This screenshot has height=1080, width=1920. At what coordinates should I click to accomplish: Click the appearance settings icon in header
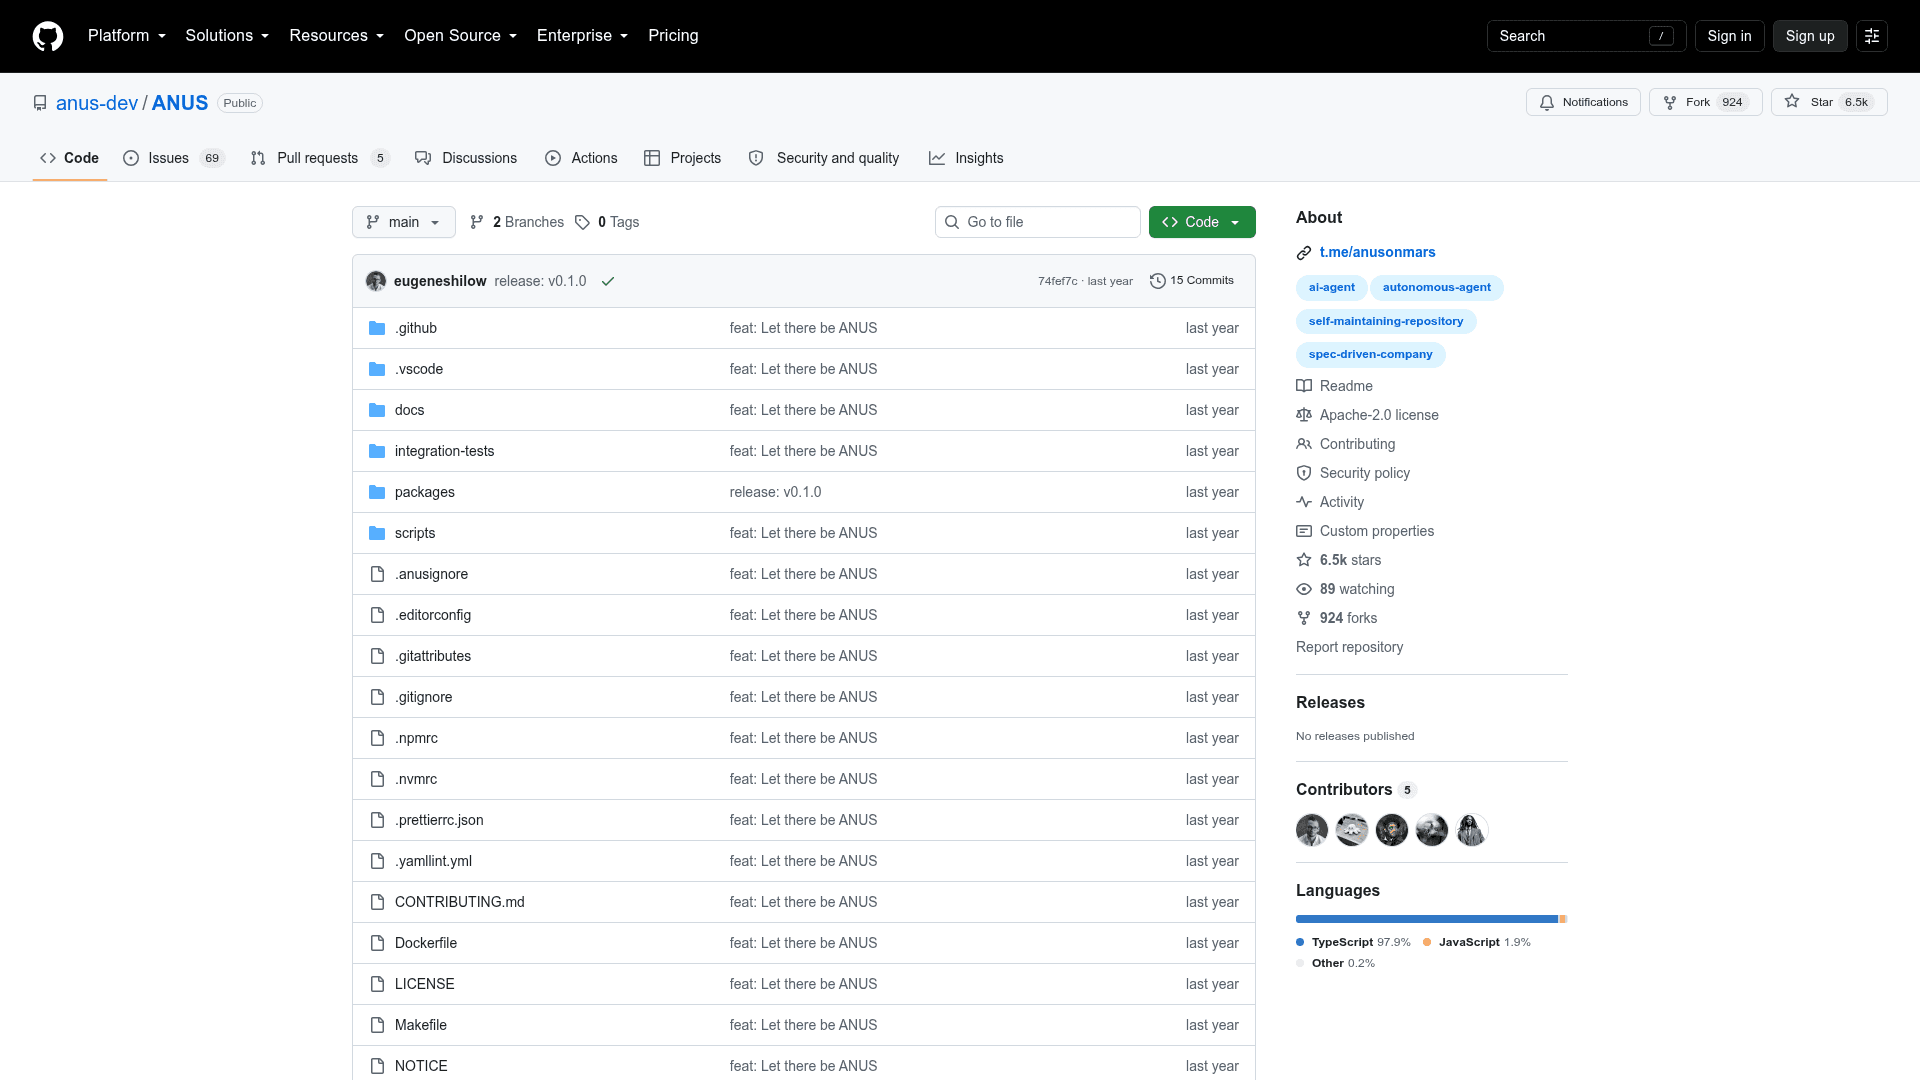tap(1872, 36)
